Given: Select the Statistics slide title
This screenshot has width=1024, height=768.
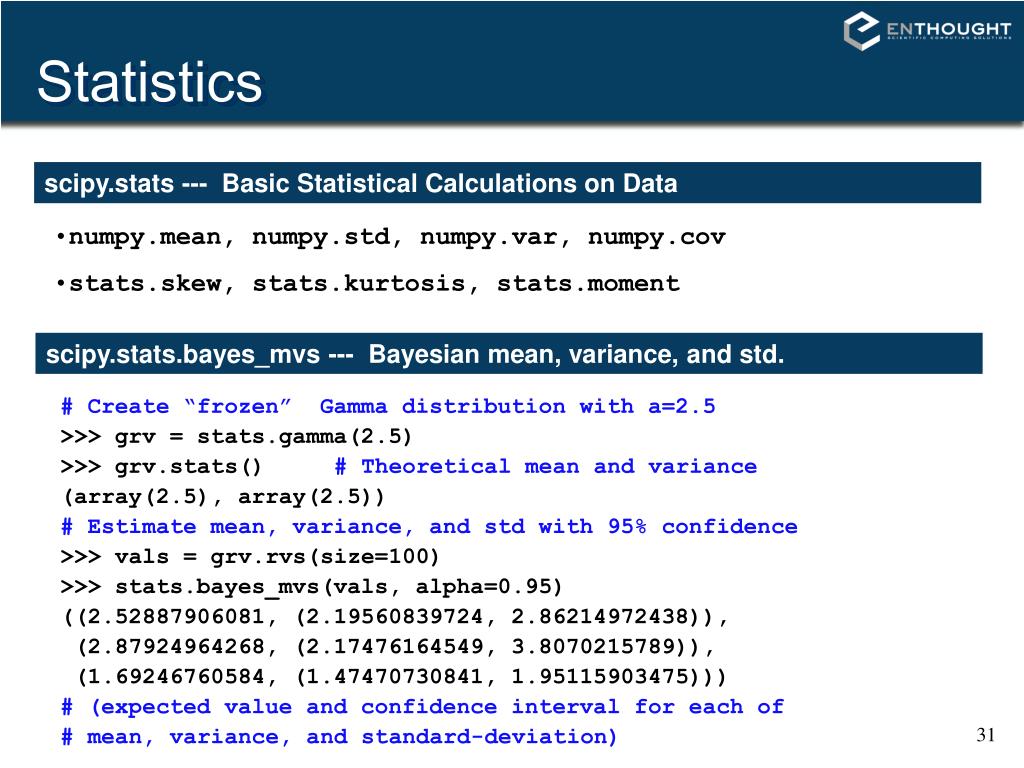Looking at the screenshot, I should pyautogui.click(x=150, y=82).
